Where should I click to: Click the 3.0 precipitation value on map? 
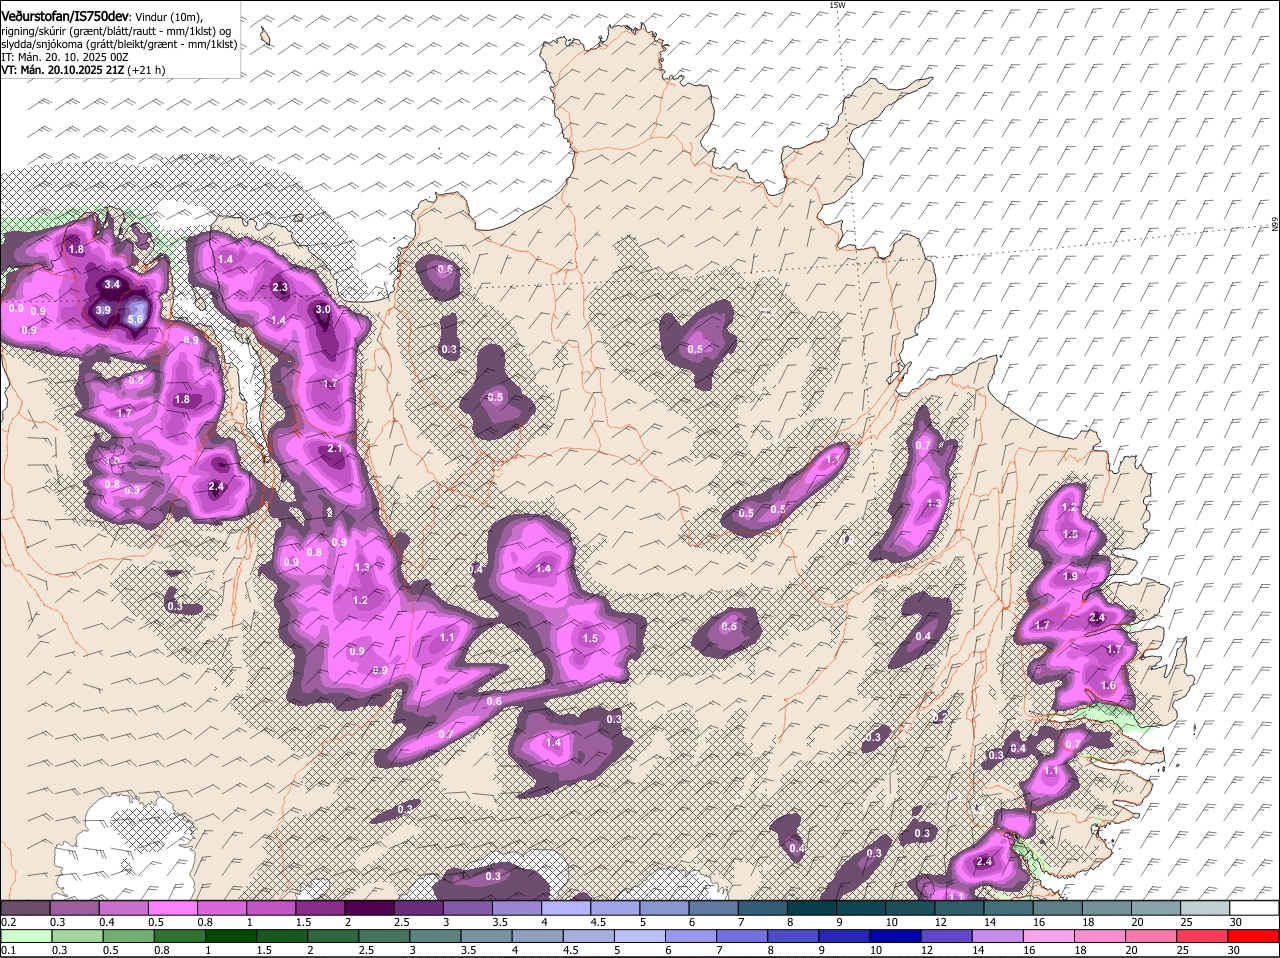[x=323, y=310]
